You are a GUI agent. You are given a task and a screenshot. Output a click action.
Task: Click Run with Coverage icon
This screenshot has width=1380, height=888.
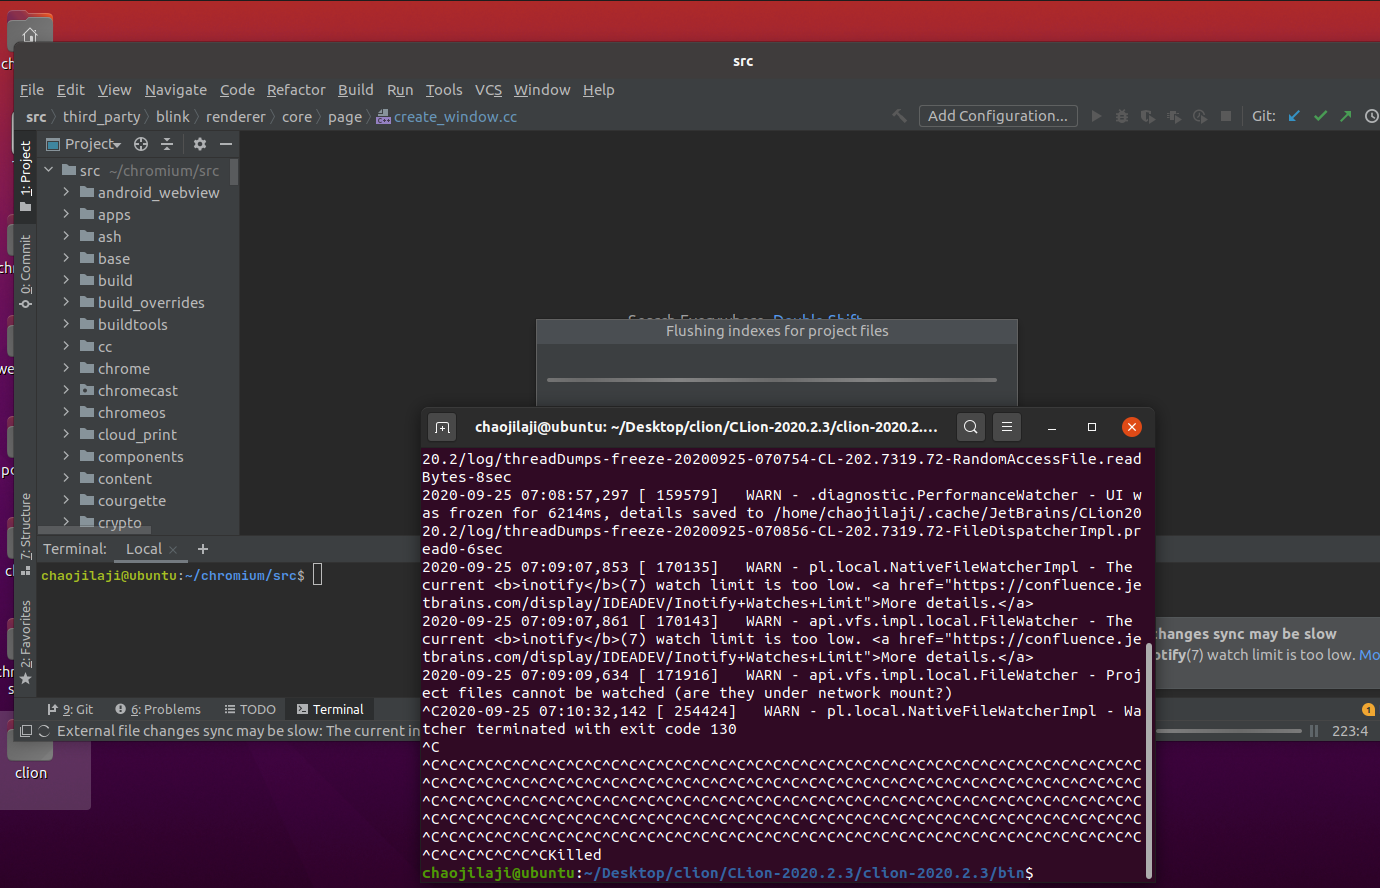point(1148,116)
